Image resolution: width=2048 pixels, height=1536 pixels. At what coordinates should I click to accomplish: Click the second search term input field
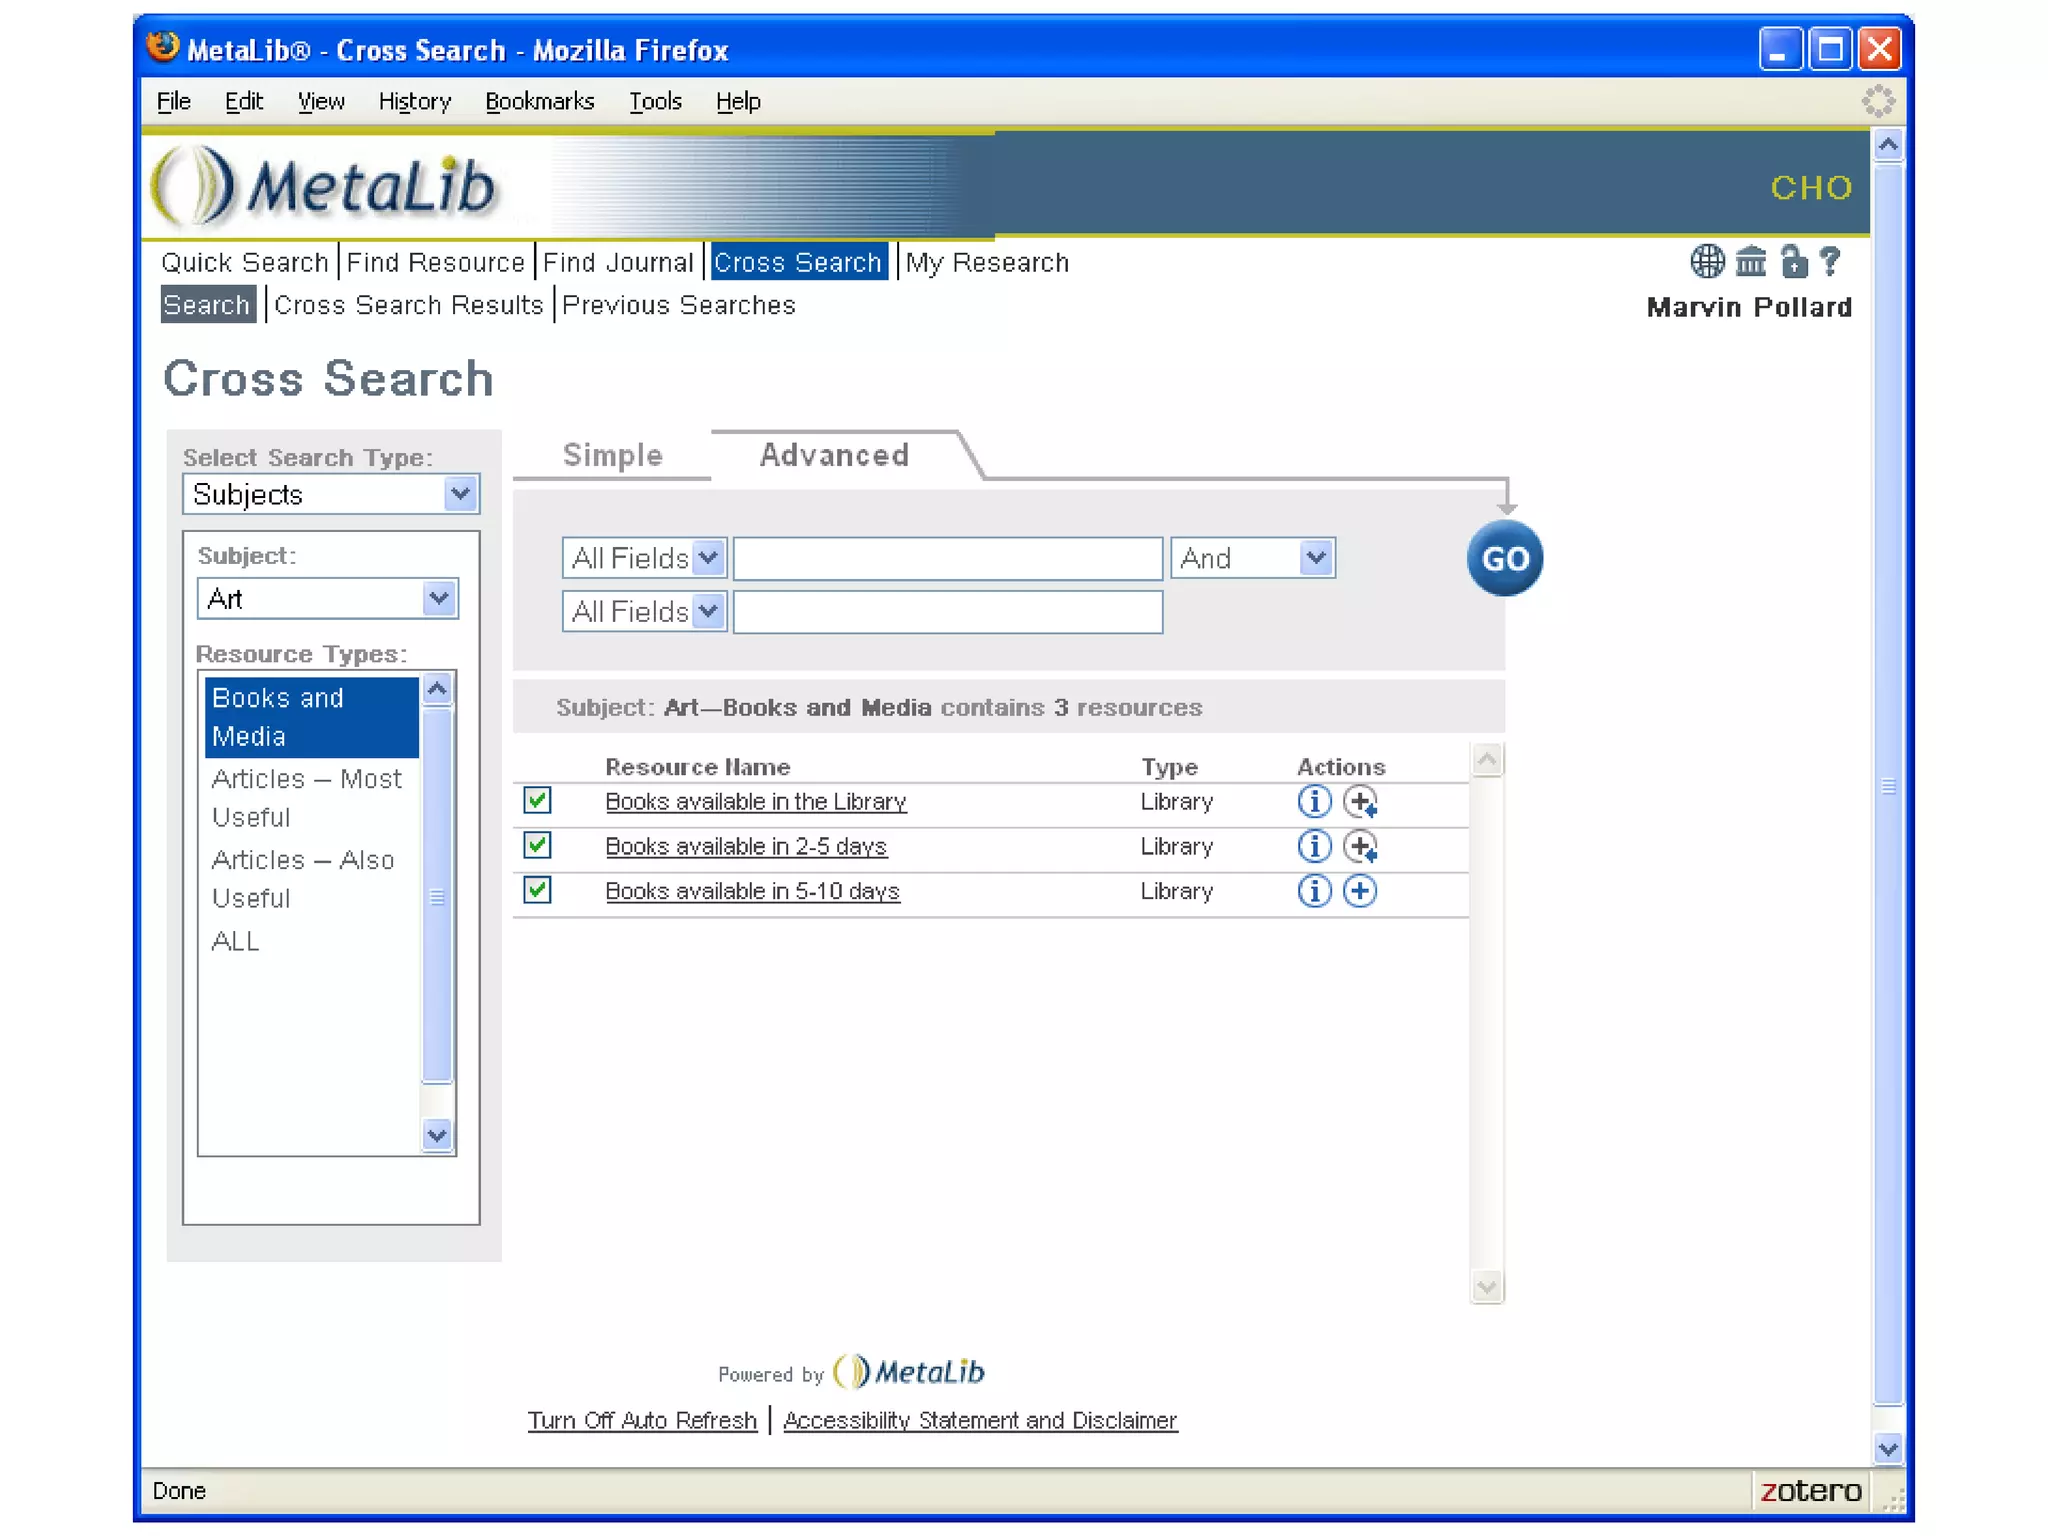[948, 611]
